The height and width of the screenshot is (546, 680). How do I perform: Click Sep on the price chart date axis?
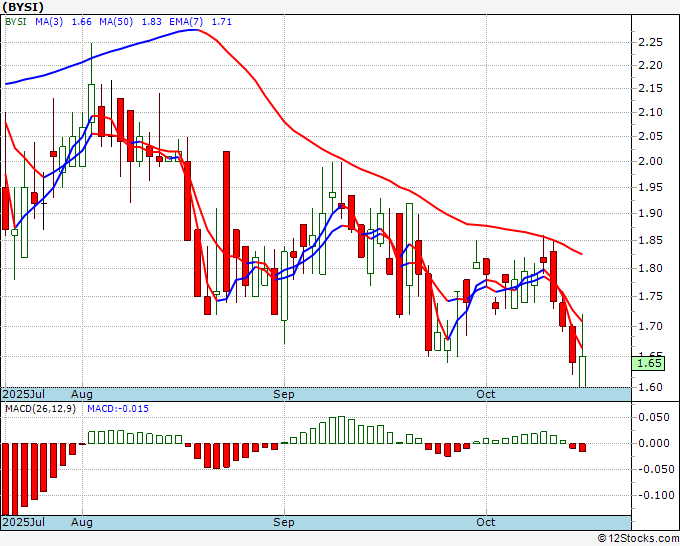click(284, 394)
